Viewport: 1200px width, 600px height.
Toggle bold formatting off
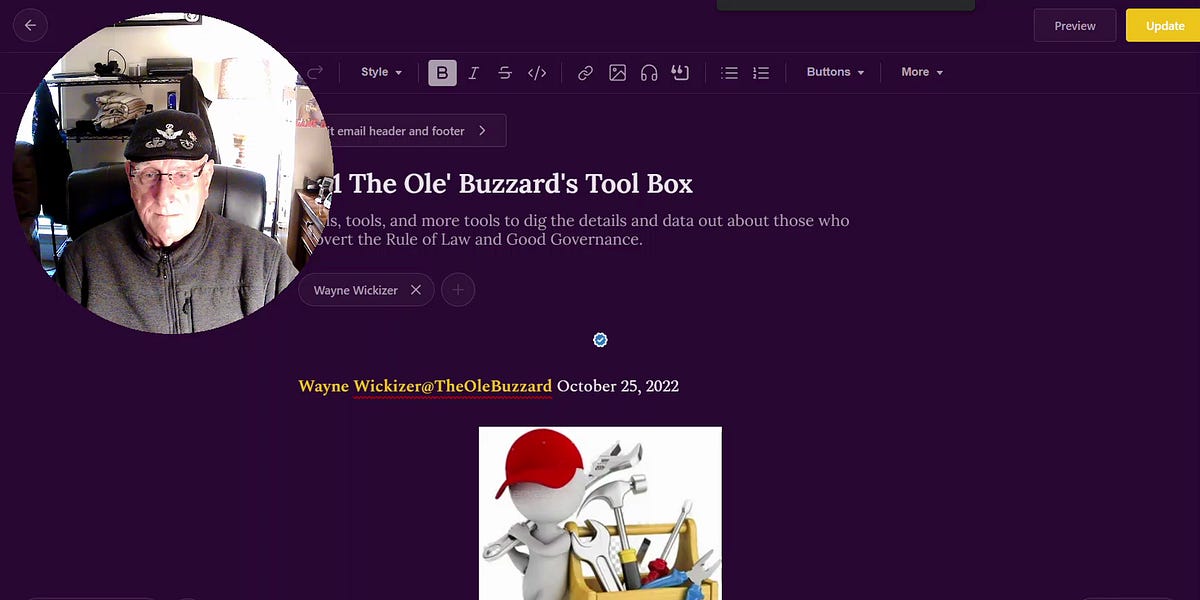point(442,72)
